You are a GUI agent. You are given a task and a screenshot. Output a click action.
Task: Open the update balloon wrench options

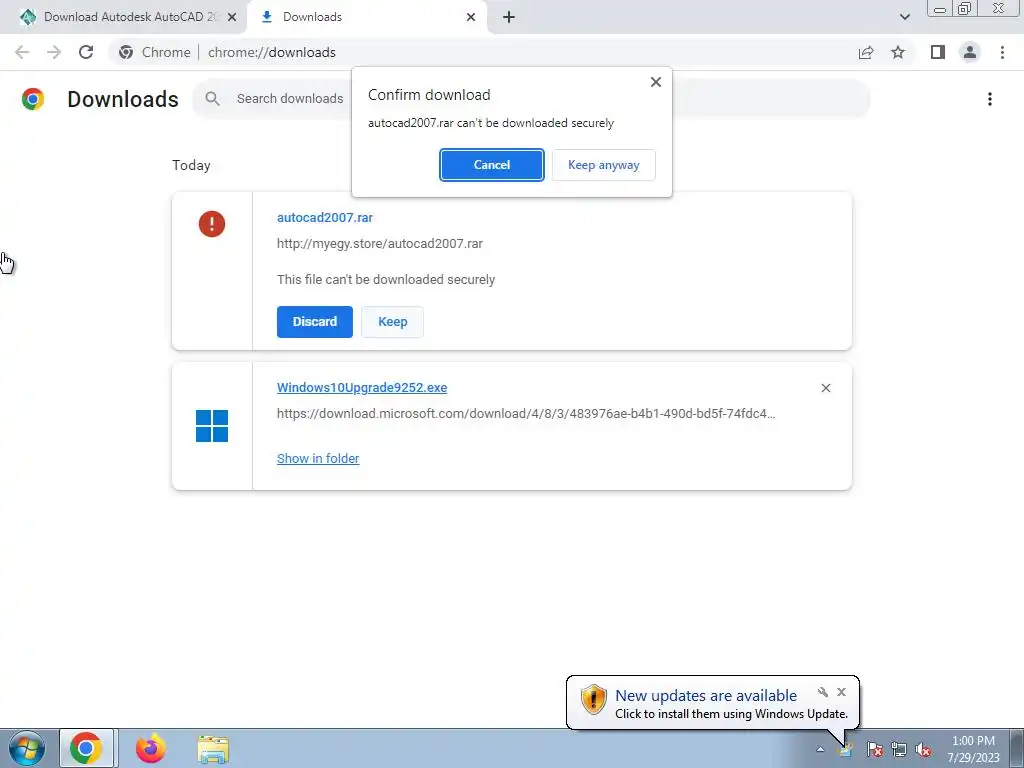pos(823,692)
